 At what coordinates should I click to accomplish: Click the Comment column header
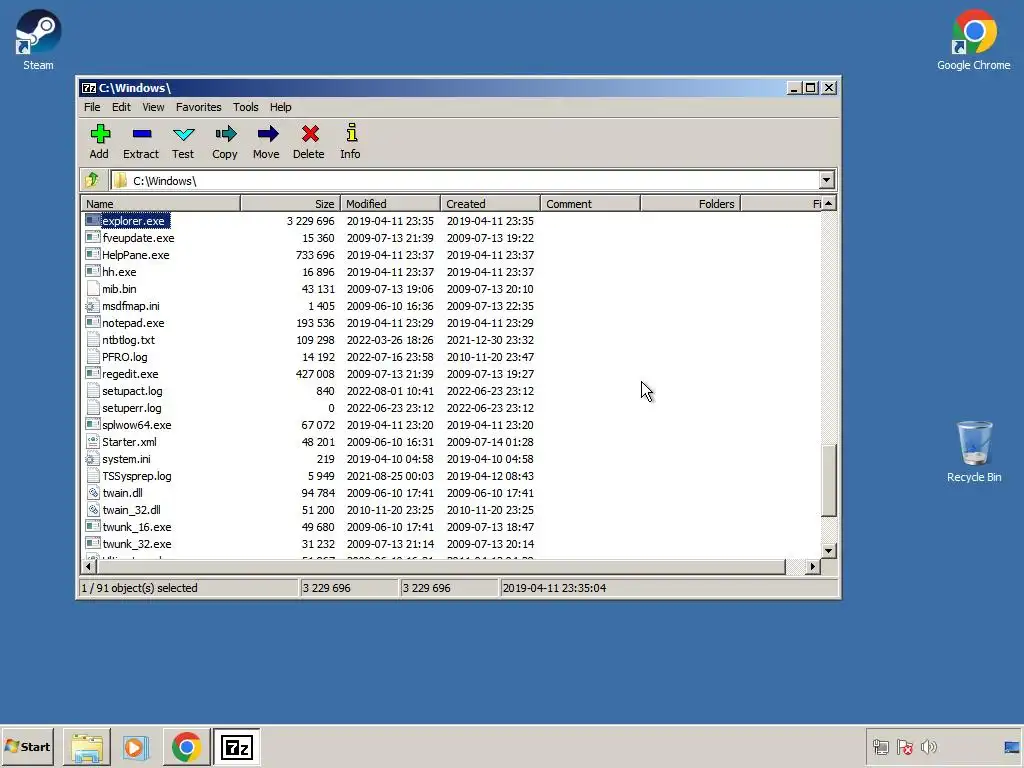(590, 204)
